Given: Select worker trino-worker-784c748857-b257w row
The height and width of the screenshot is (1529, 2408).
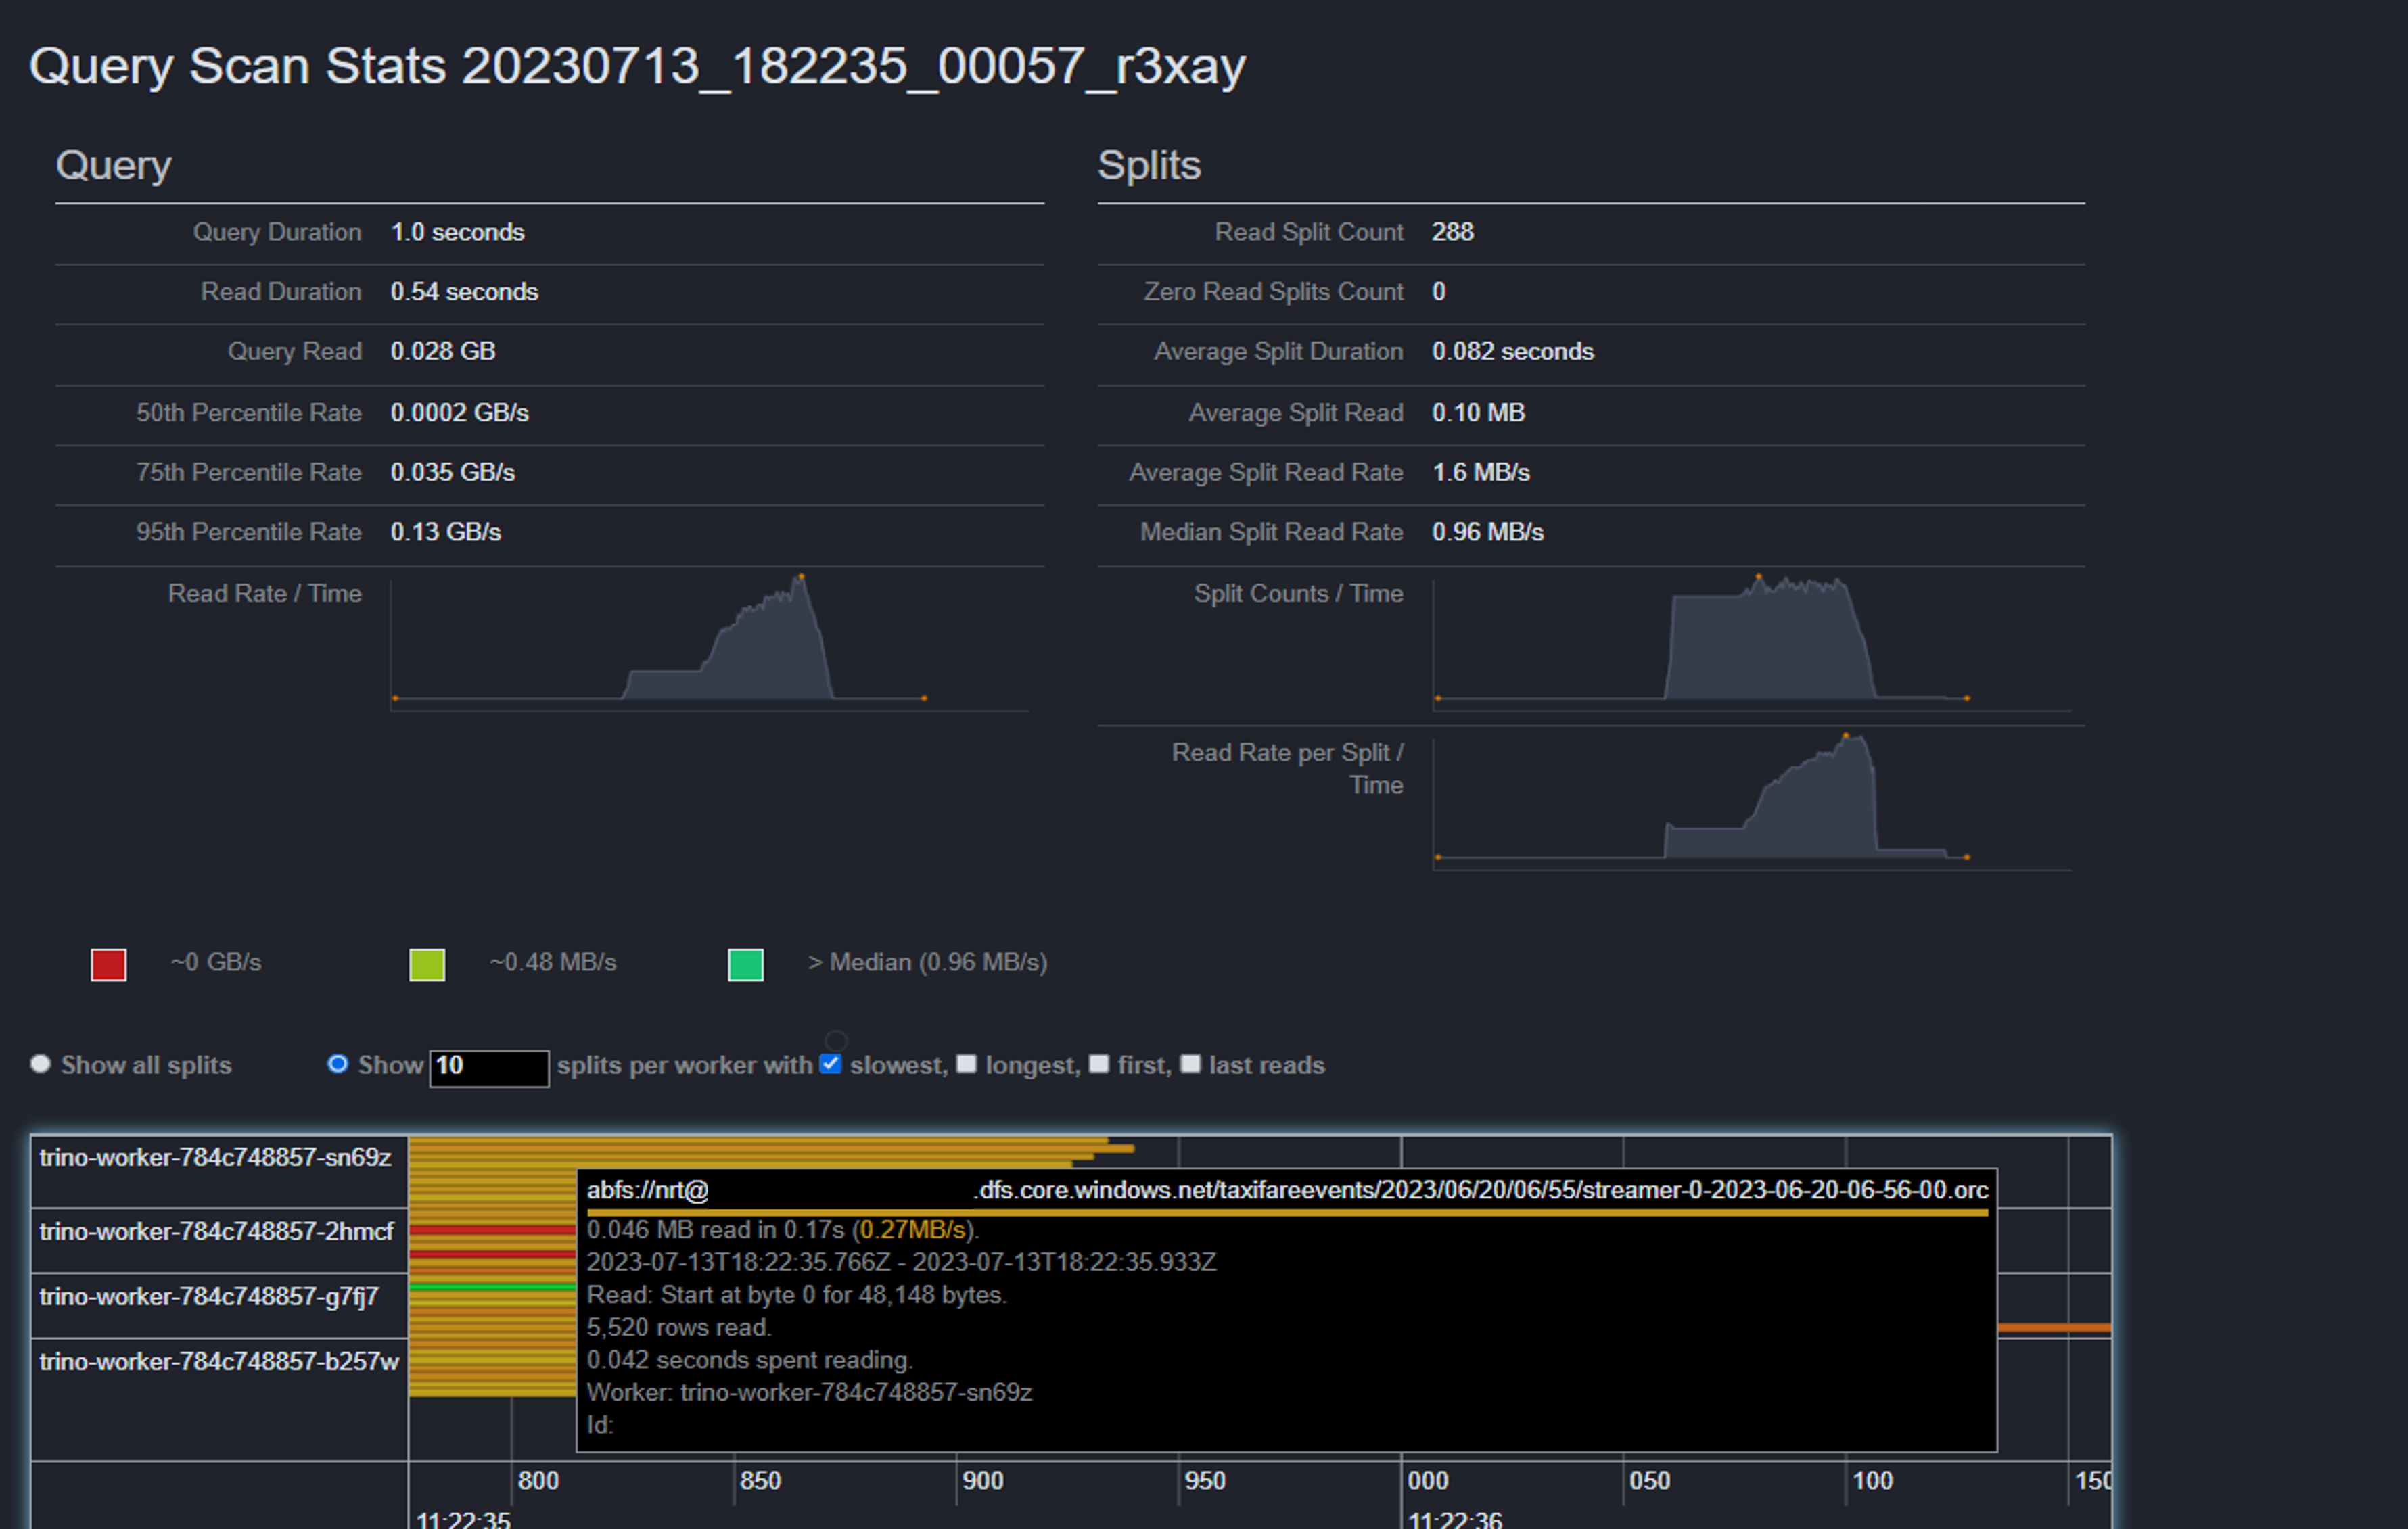Looking at the screenshot, I should click(219, 1361).
